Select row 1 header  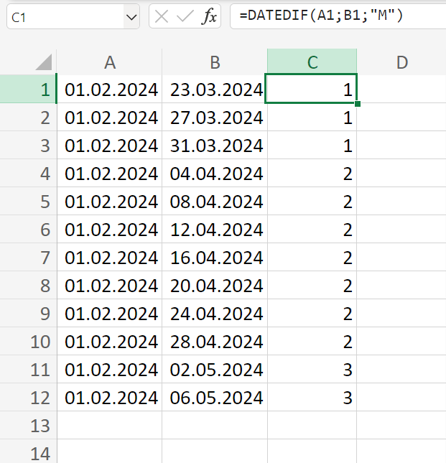(x=28, y=89)
